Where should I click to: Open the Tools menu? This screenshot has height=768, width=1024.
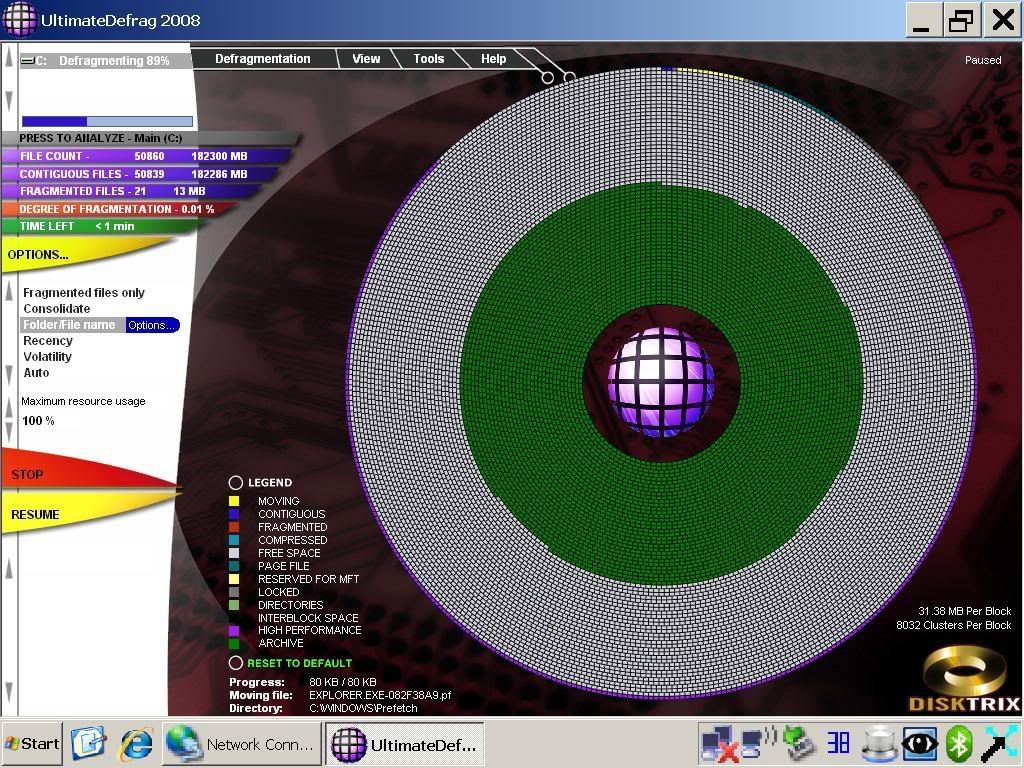click(428, 59)
